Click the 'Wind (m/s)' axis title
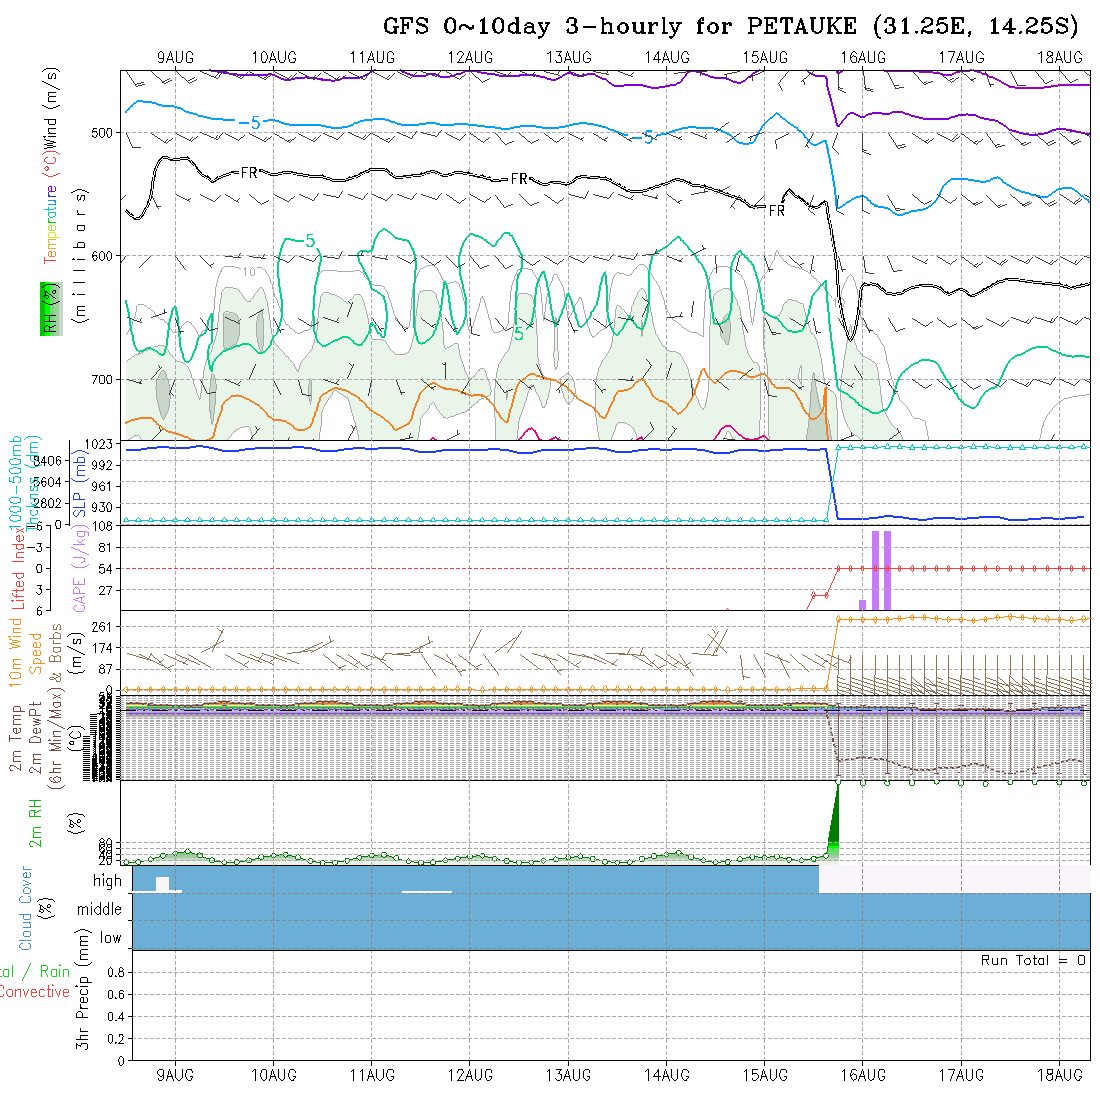 click(51, 109)
